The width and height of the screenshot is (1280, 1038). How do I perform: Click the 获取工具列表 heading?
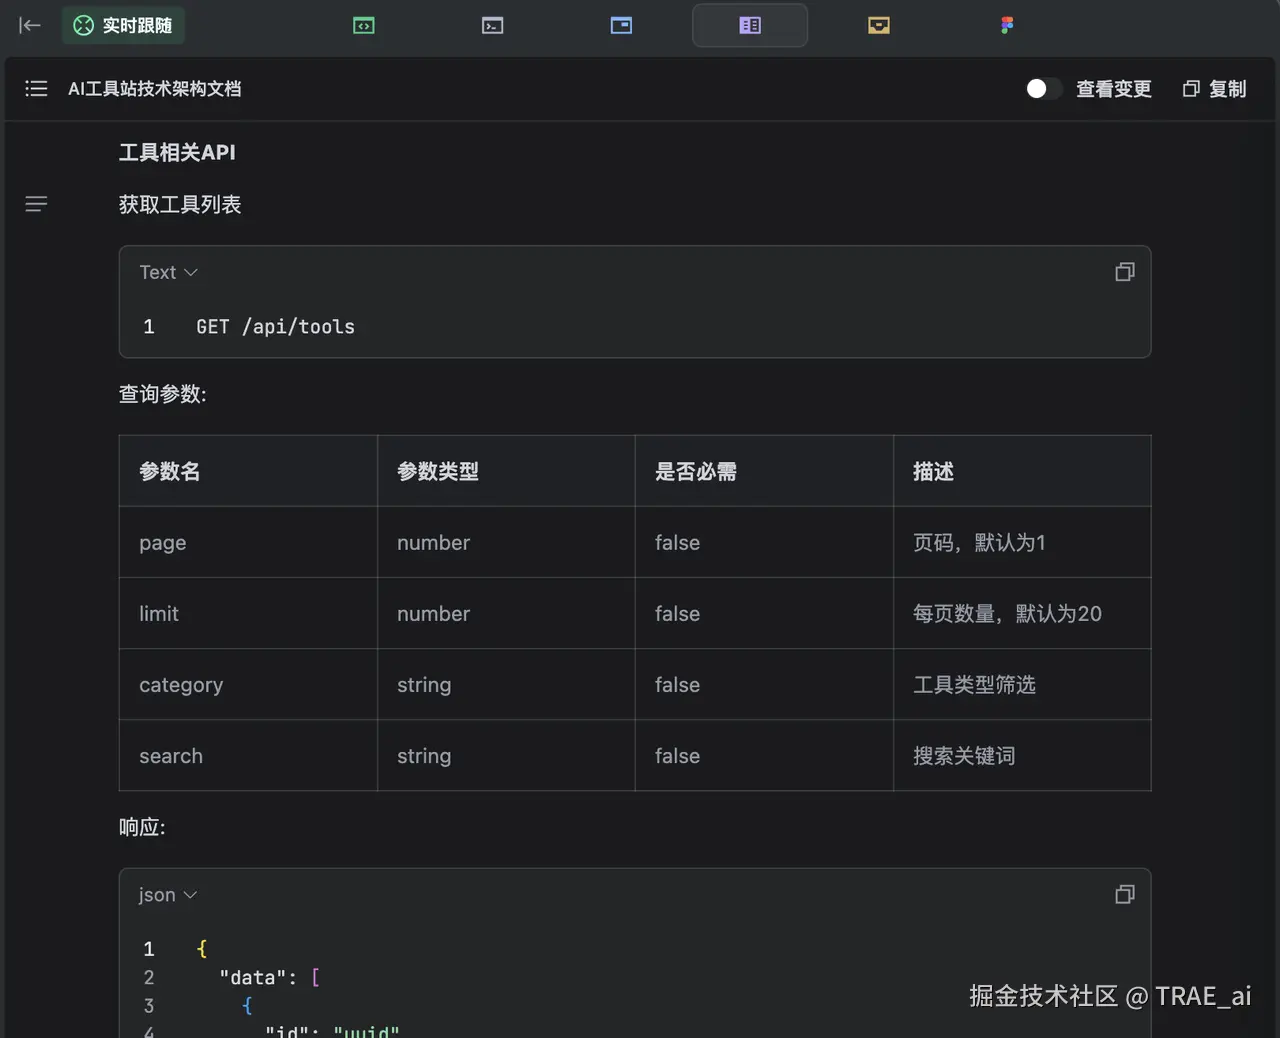click(180, 204)
